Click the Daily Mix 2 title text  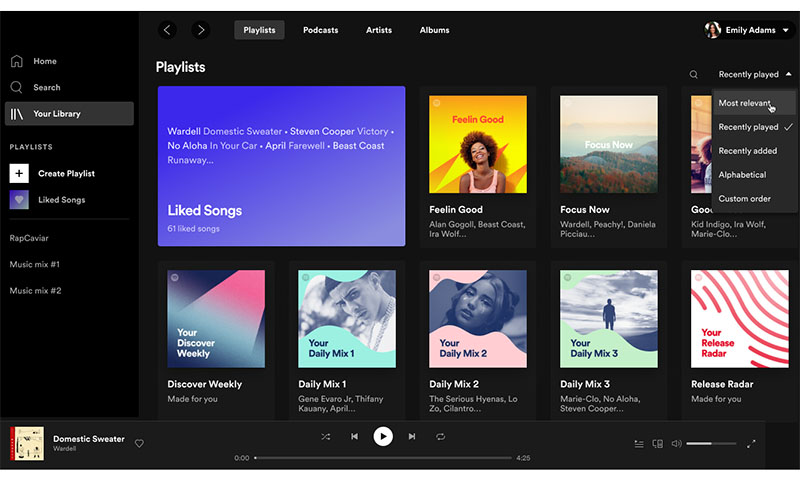pos(454,384)
